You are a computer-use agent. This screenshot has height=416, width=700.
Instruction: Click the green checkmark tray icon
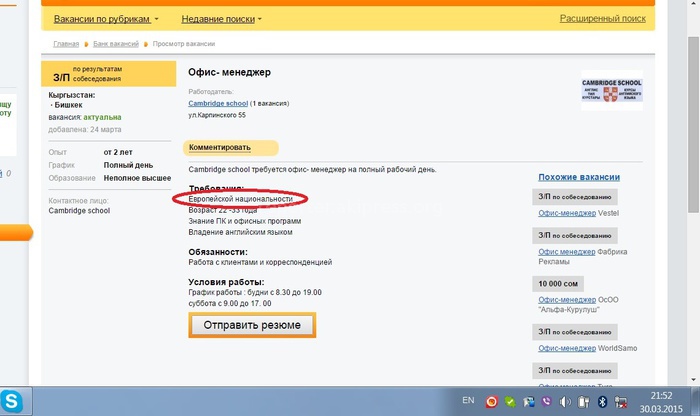click(510, 402)
